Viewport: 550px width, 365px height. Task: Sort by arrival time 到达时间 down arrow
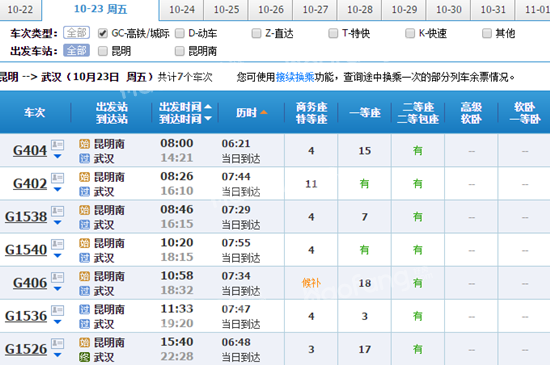coord(208,119)
